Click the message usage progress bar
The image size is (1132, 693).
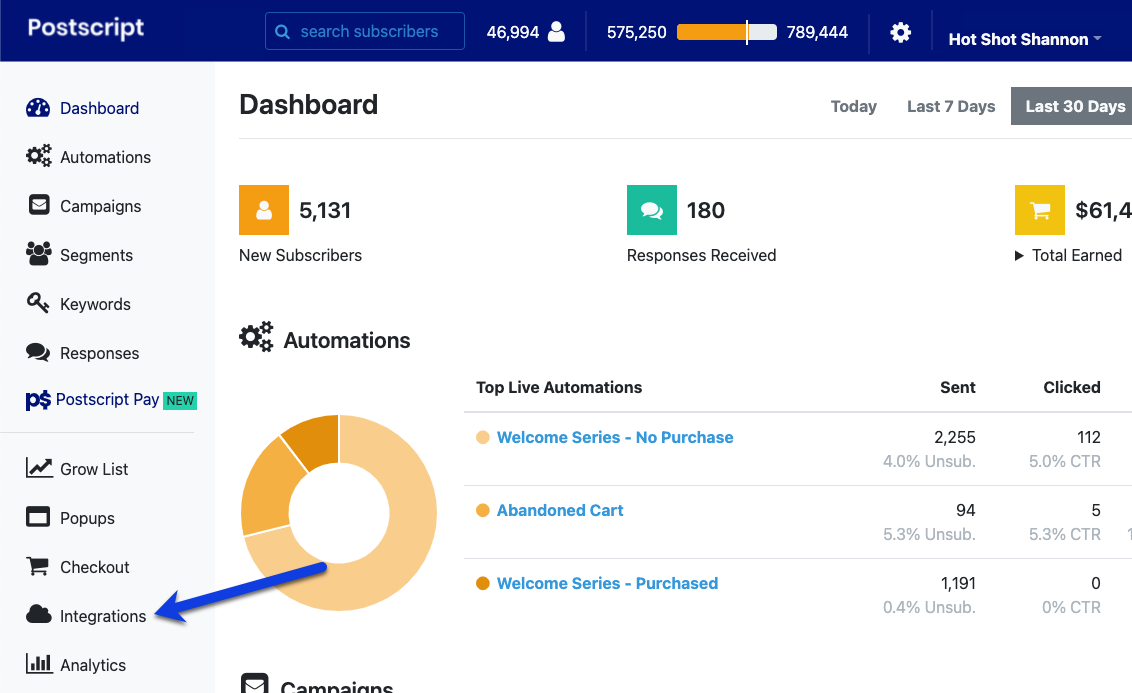(x=726, y=32)
